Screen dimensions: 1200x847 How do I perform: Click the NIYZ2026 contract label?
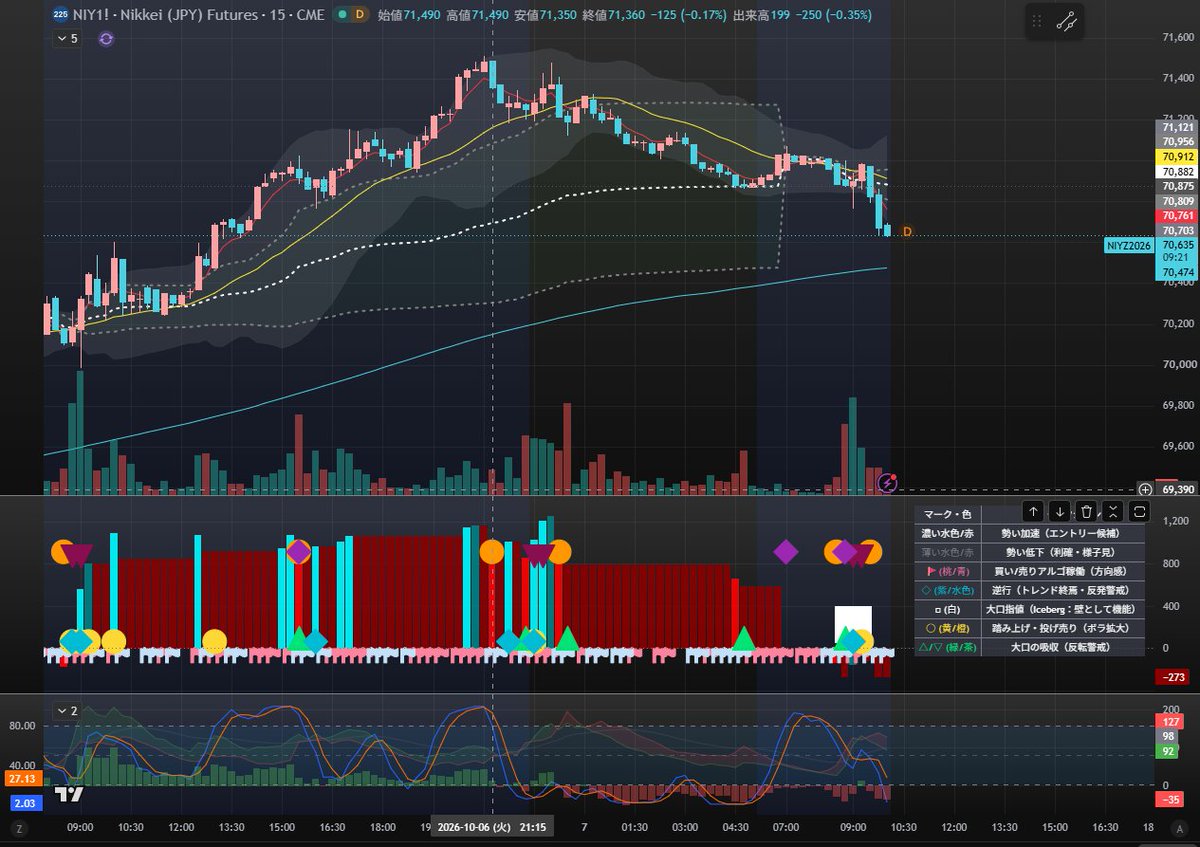[x=1128, y=245]
